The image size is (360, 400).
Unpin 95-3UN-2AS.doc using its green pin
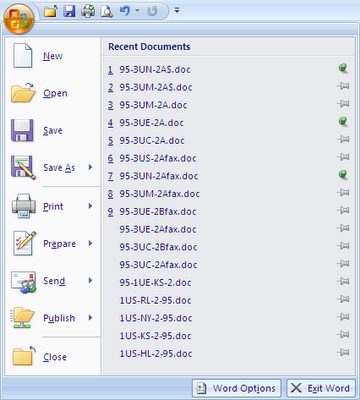pyautogui.click(x=343, y=68)
